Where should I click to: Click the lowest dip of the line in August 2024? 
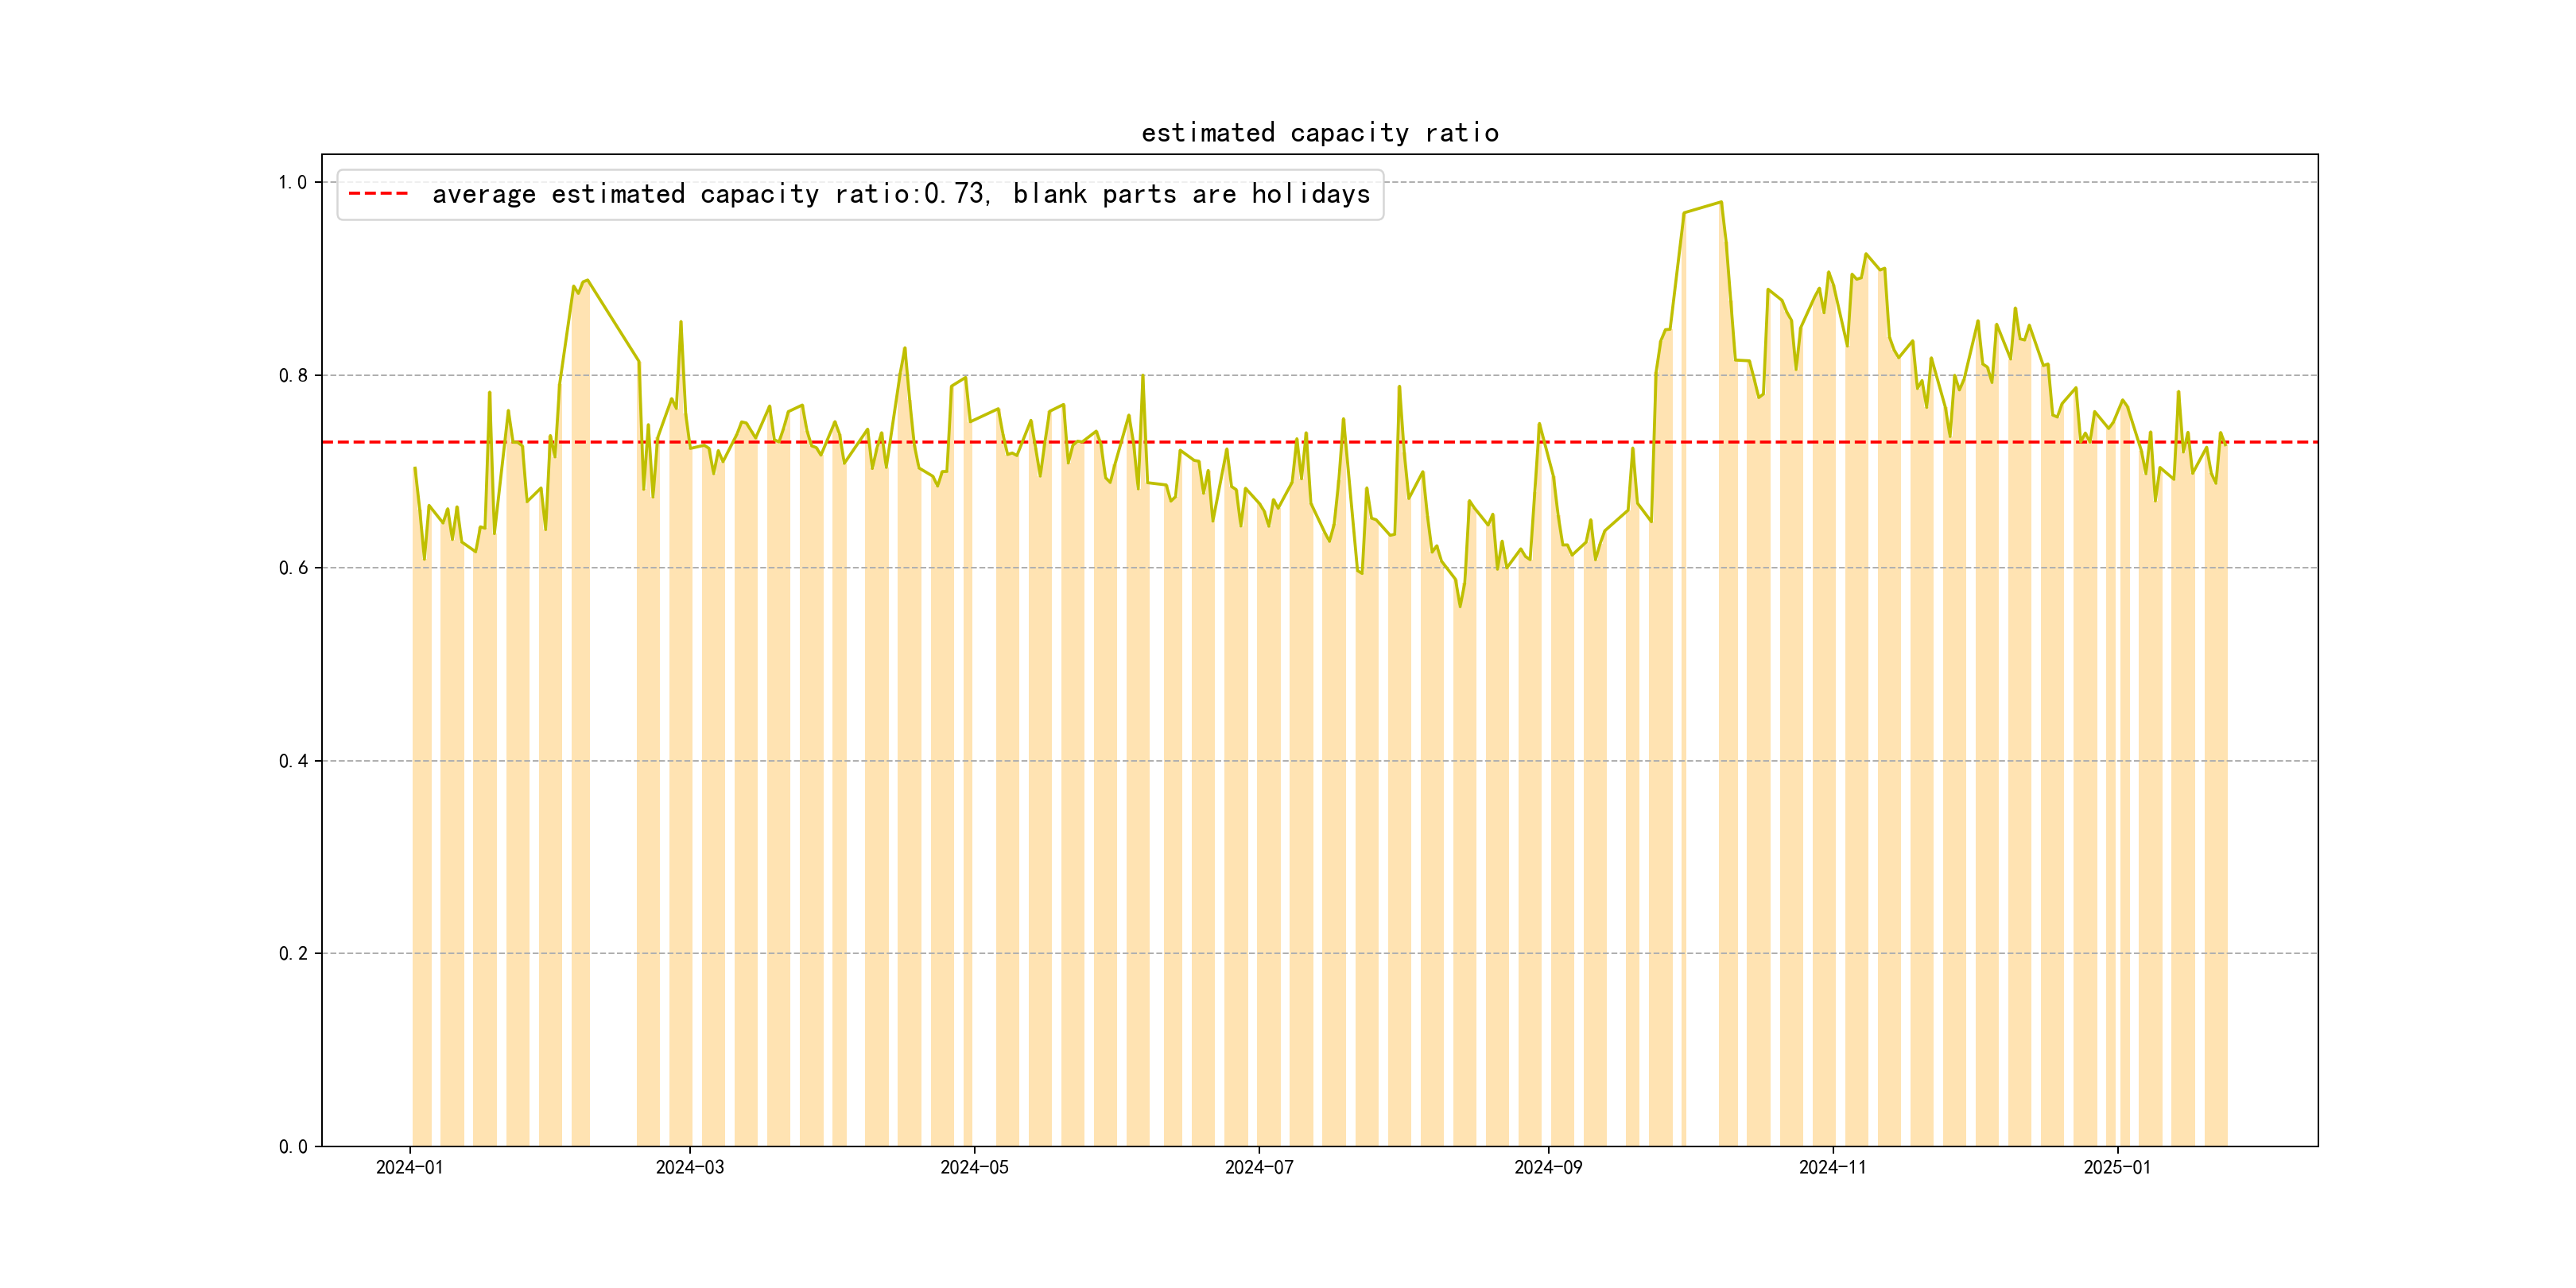pos(1460,606)
